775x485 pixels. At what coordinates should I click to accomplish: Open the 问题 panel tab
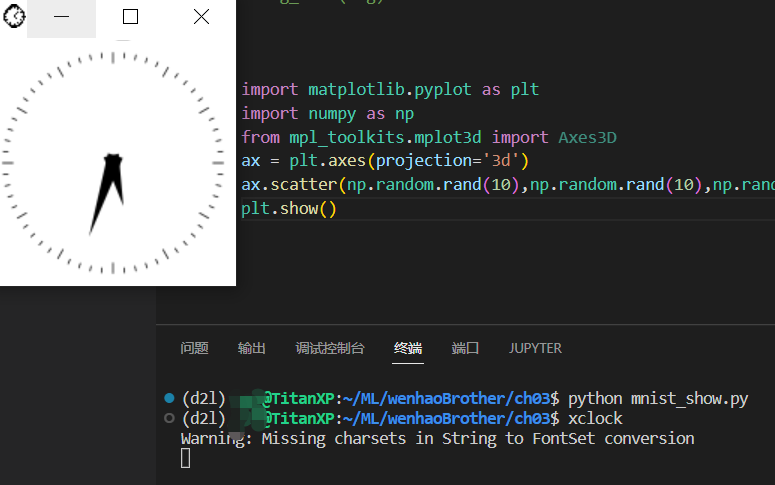[x=194, y=348]
